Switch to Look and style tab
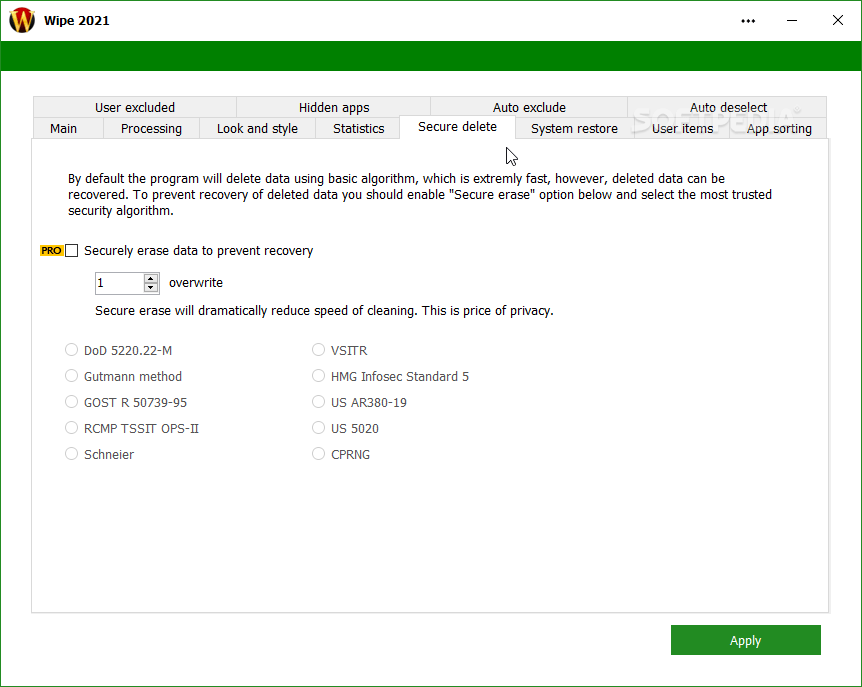 [257, 128]
